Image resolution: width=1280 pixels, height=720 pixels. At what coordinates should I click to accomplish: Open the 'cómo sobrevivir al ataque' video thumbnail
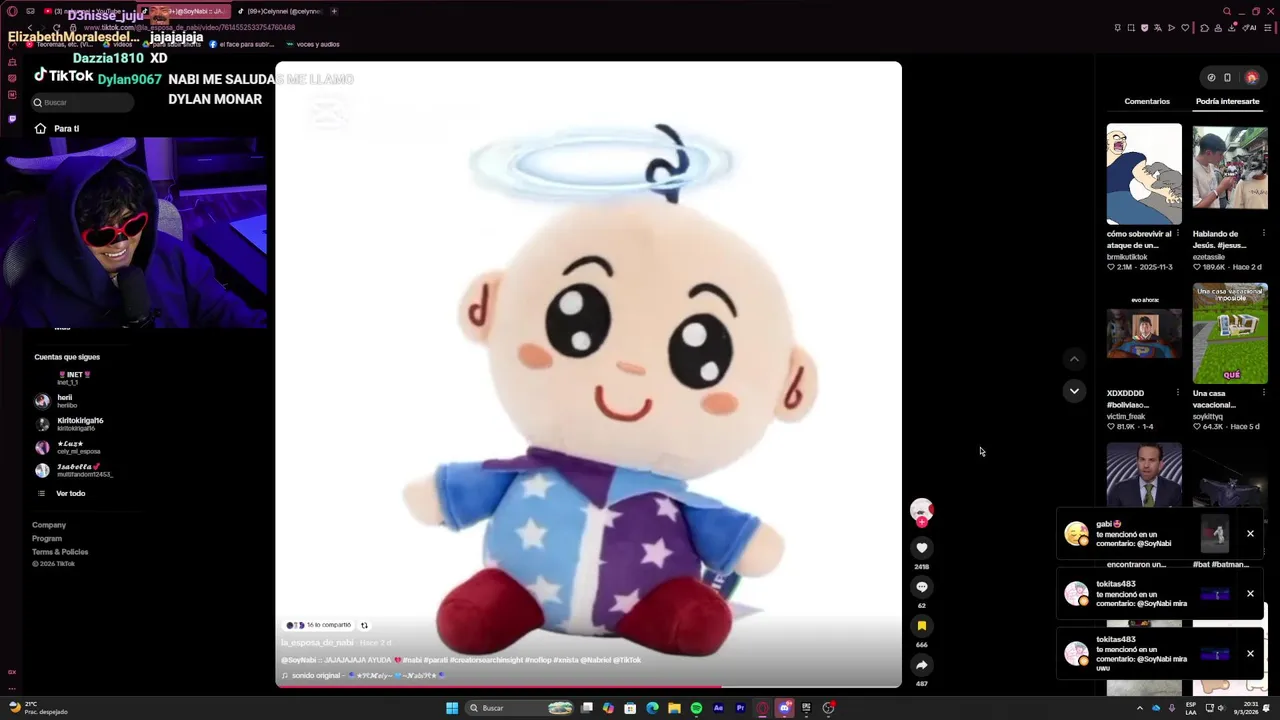pyautogui.click(x=1144, y=174)
